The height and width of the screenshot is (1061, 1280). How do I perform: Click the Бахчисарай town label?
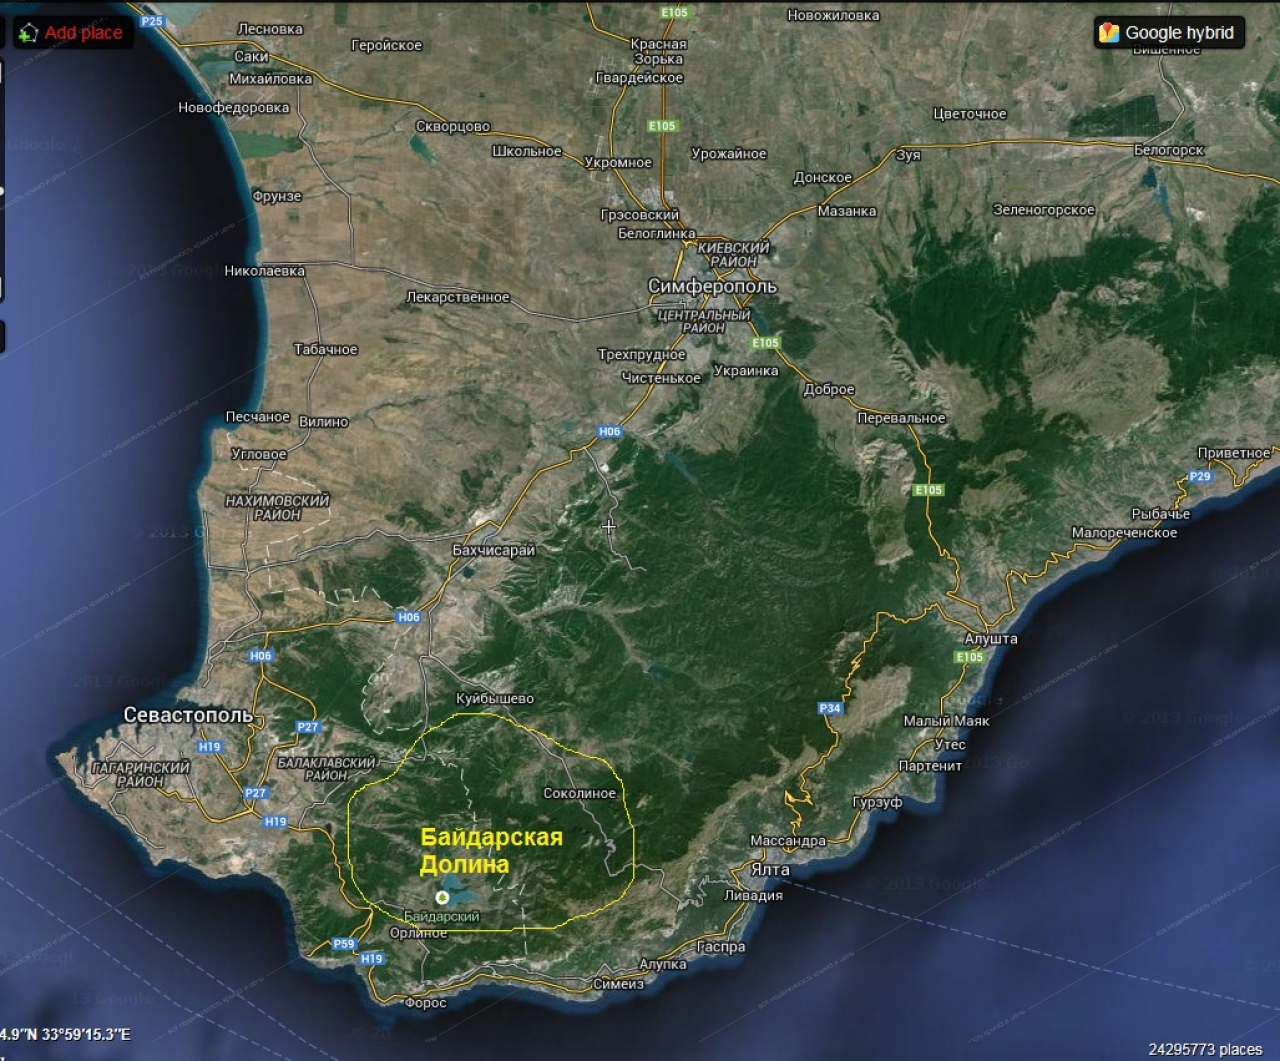tap(494, 550)
